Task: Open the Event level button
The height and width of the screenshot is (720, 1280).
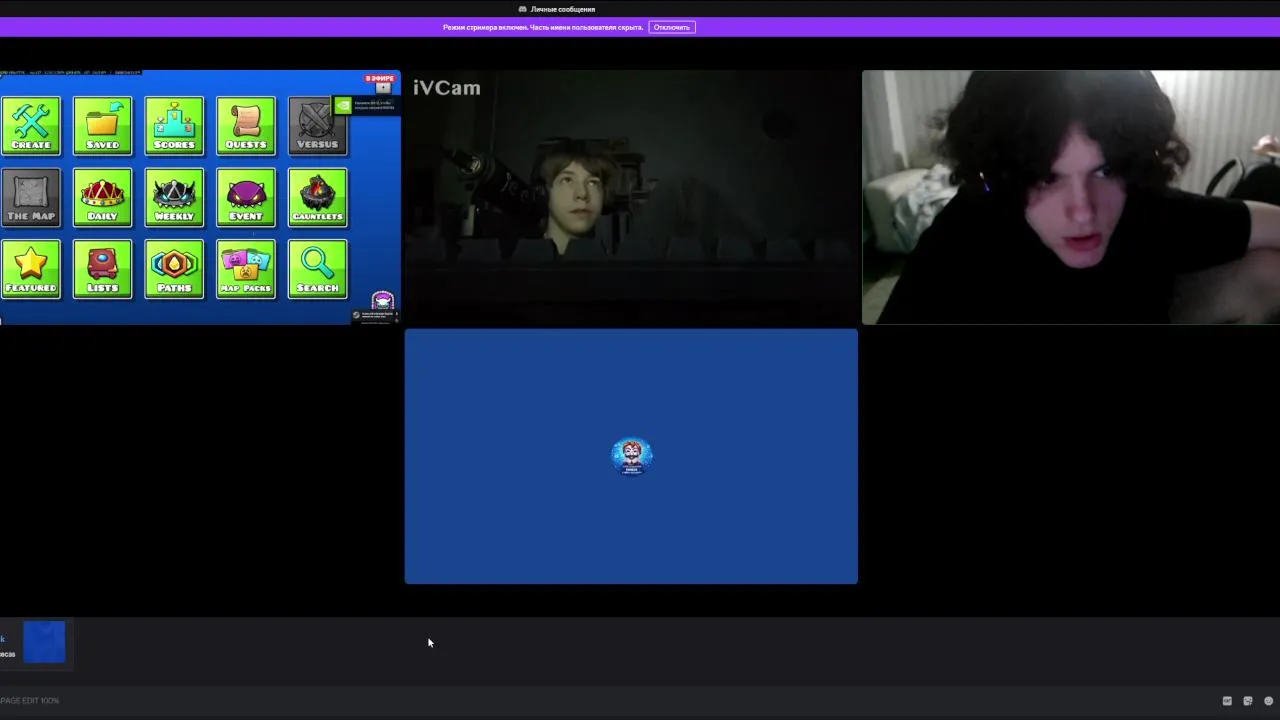Action: point(246,197)
